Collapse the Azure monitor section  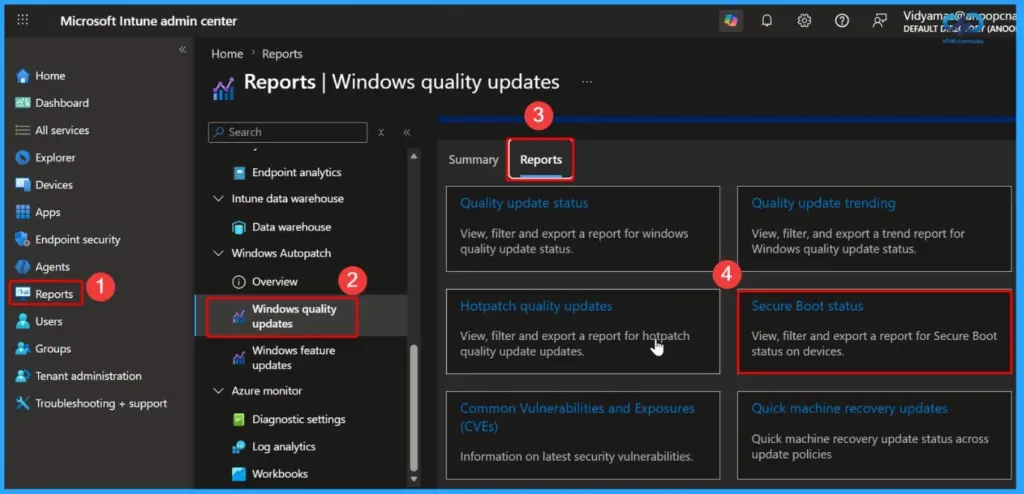(218, 391)
